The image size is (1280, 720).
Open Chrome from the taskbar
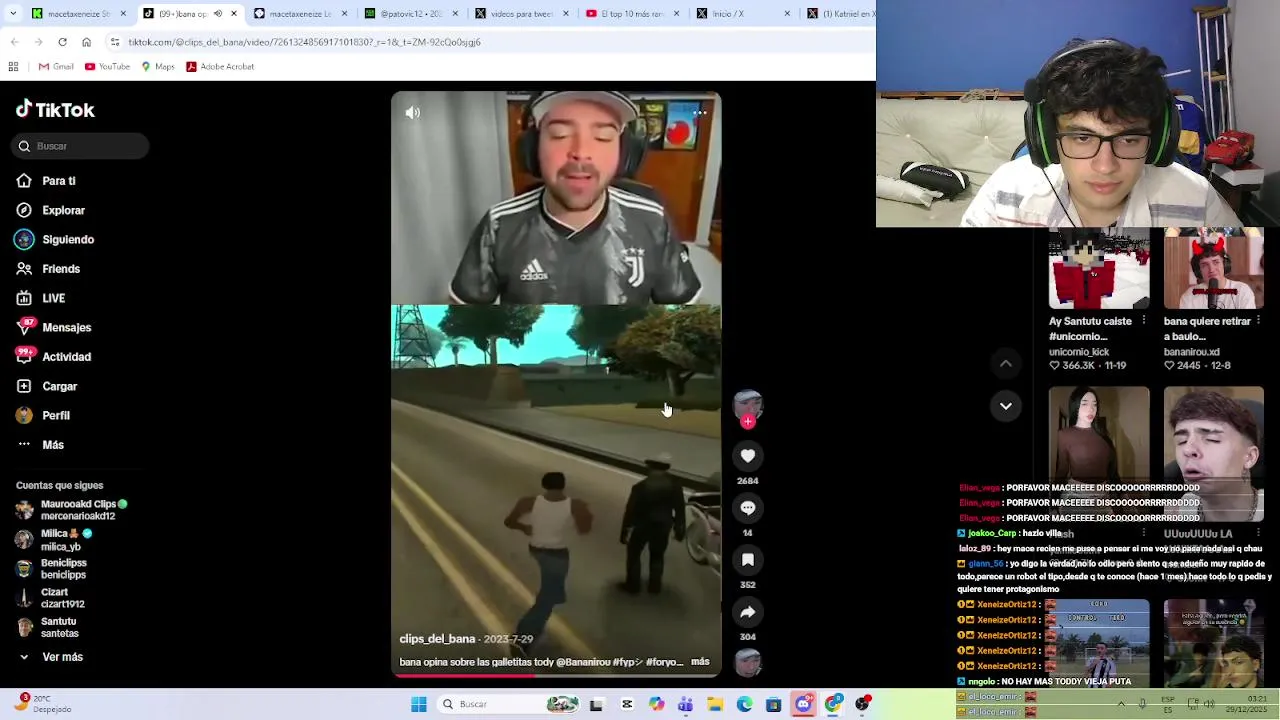[833, 704]
